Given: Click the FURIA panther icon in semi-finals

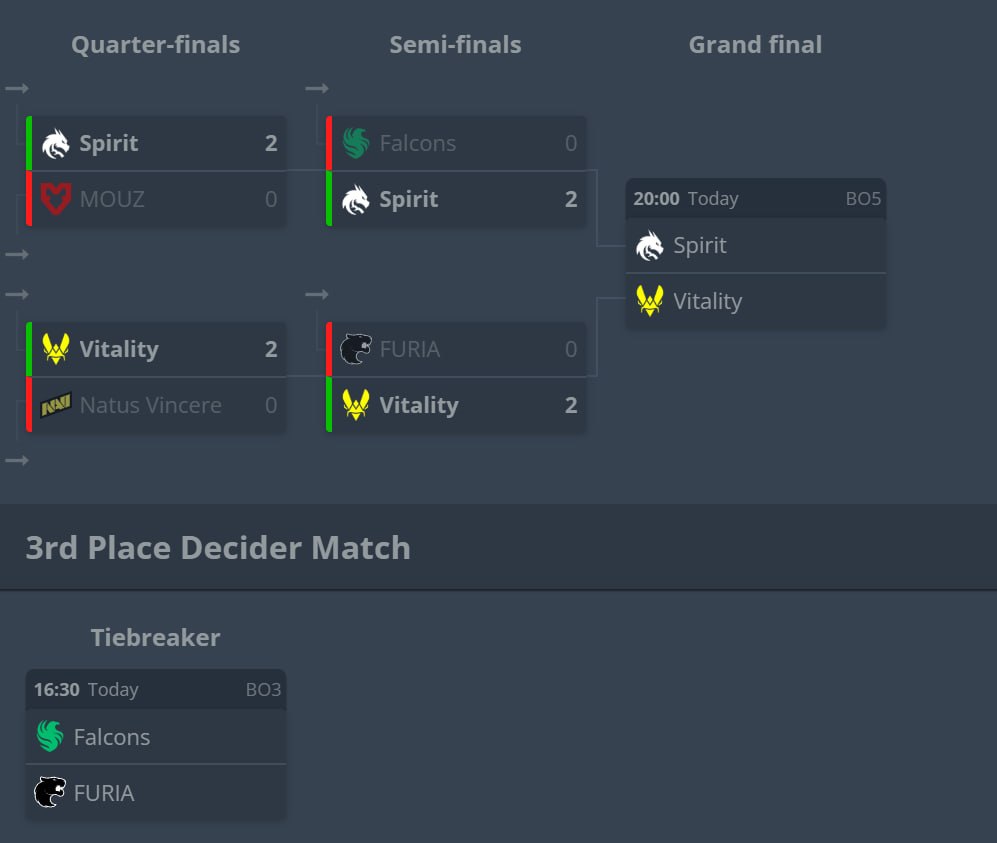Looking at the screenshot, I should (x=357, y=349).
